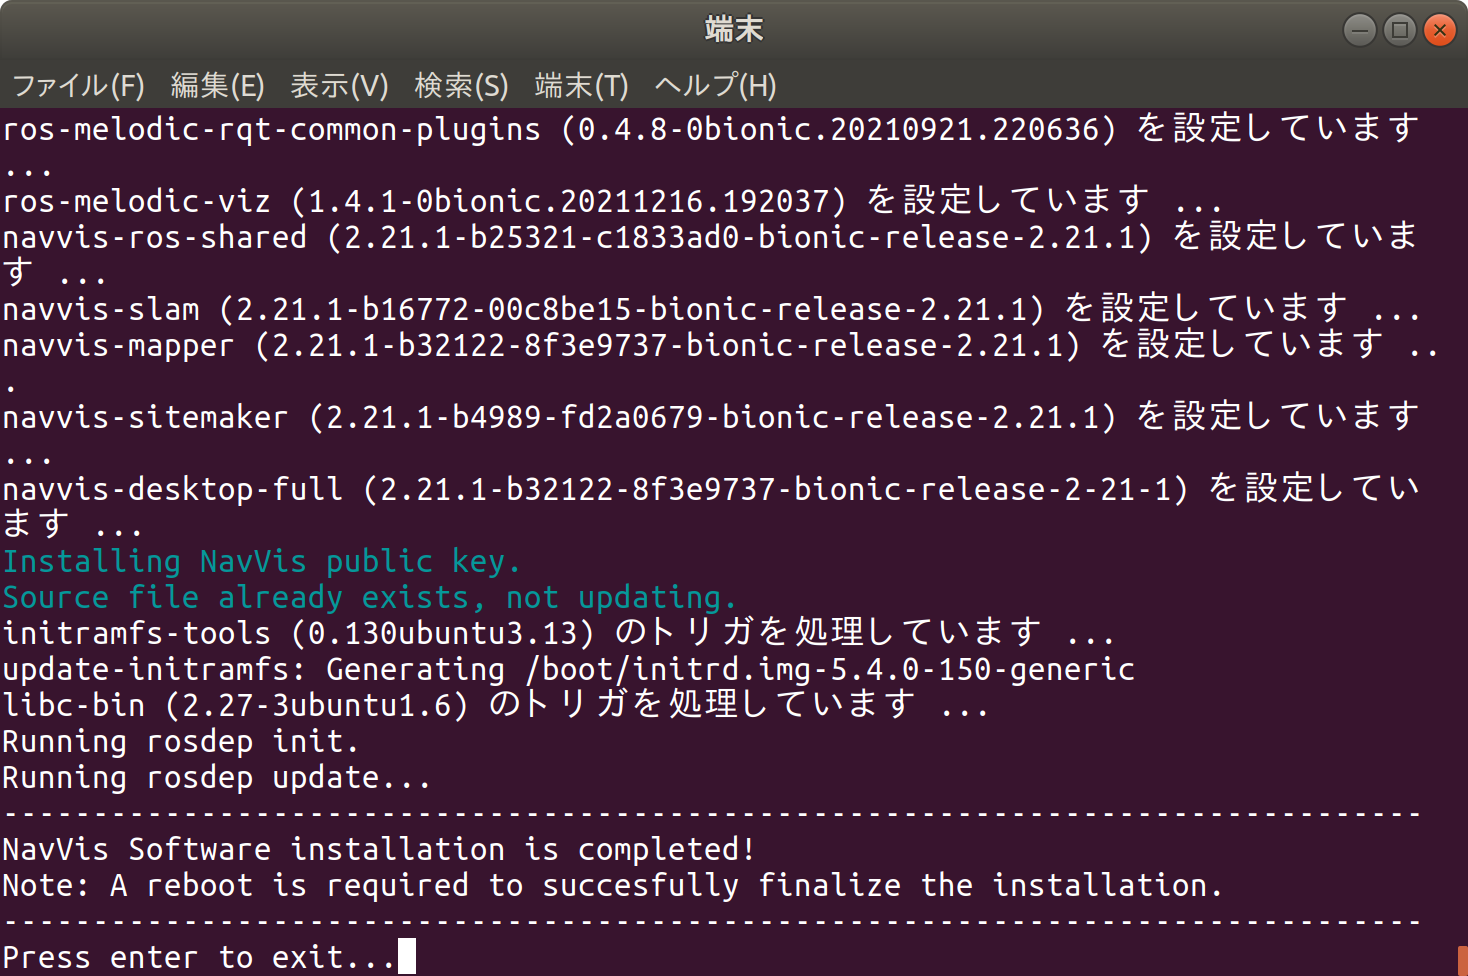Image resolution: width=1468 pixels, height=976 pixels.
Task: Open the 表示(V) menu
Action: [x=339, y=86]
